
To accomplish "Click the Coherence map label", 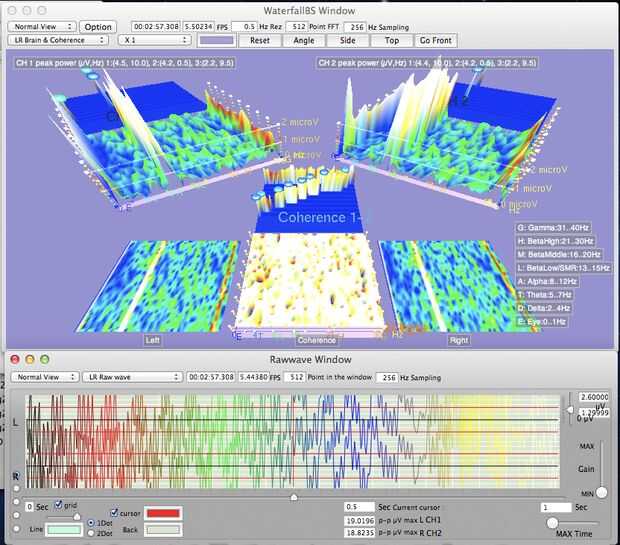I will [316, 340].
